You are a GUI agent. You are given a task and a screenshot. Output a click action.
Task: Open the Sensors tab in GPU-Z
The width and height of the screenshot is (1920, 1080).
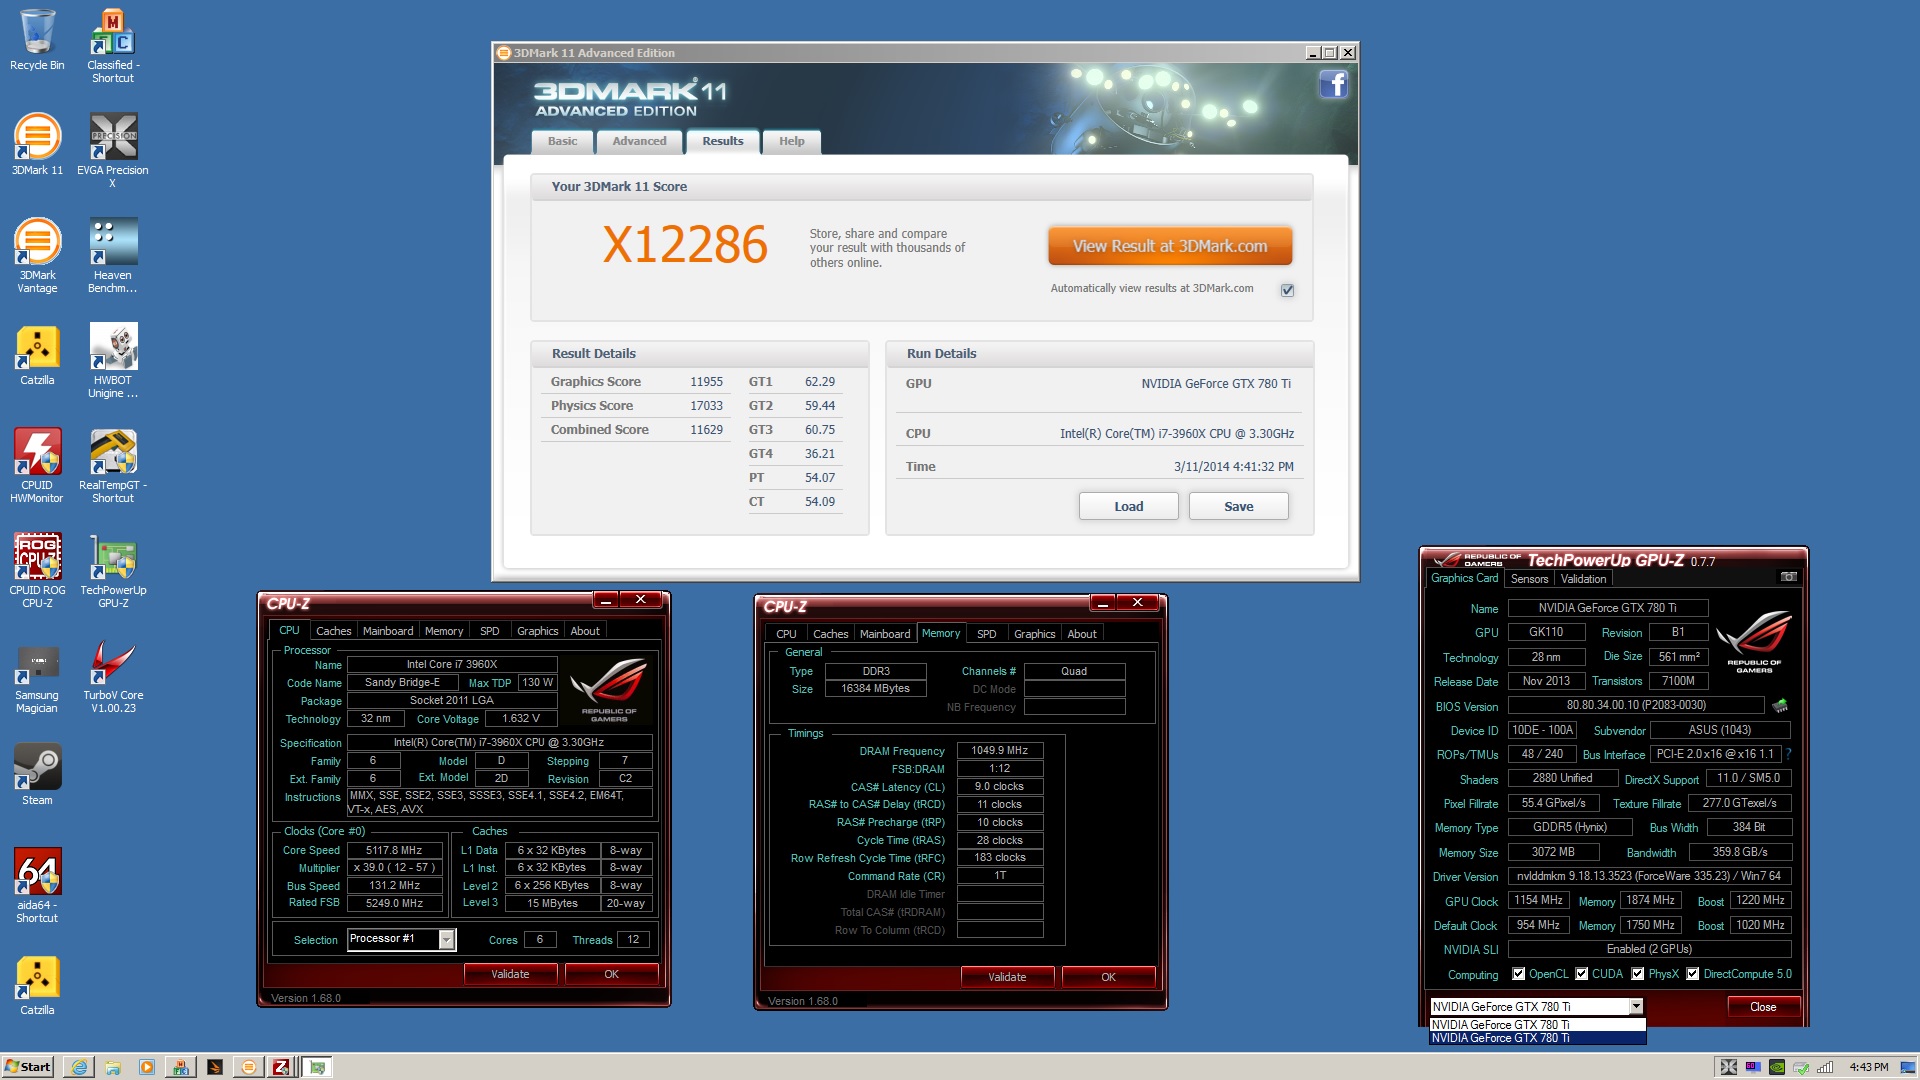click(1529, 579)
